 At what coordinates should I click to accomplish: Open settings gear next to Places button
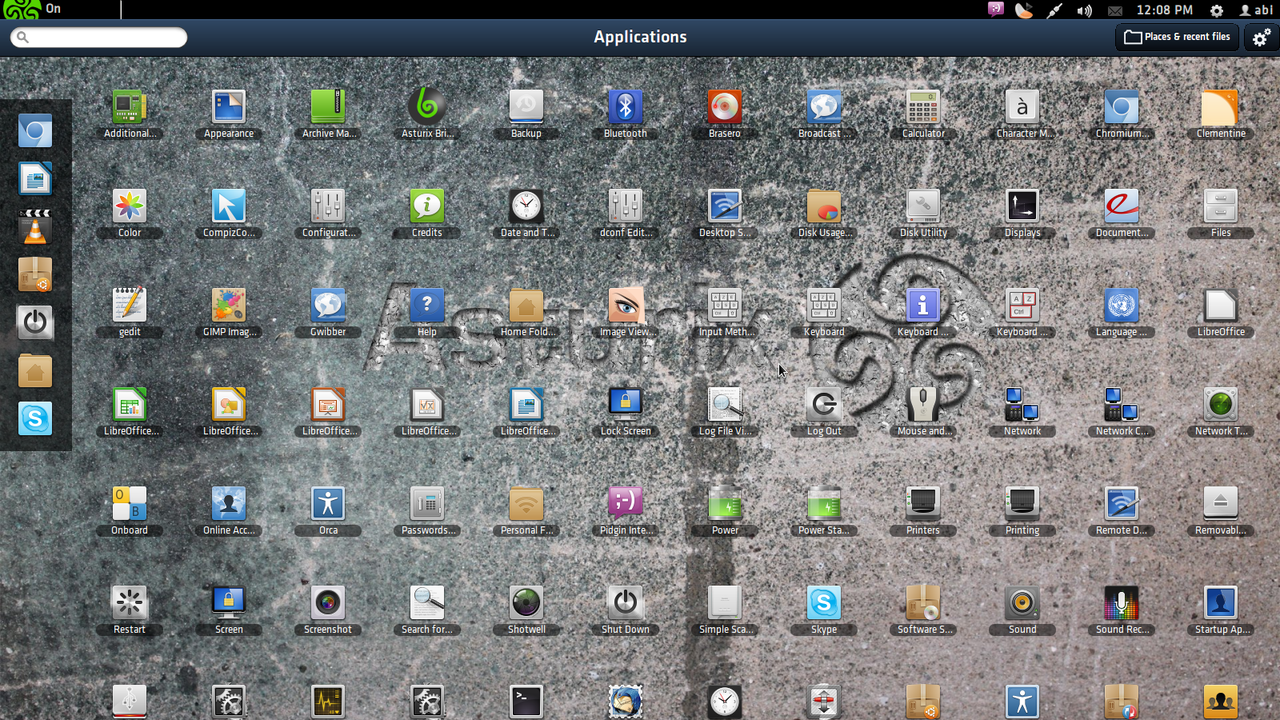1261,37
